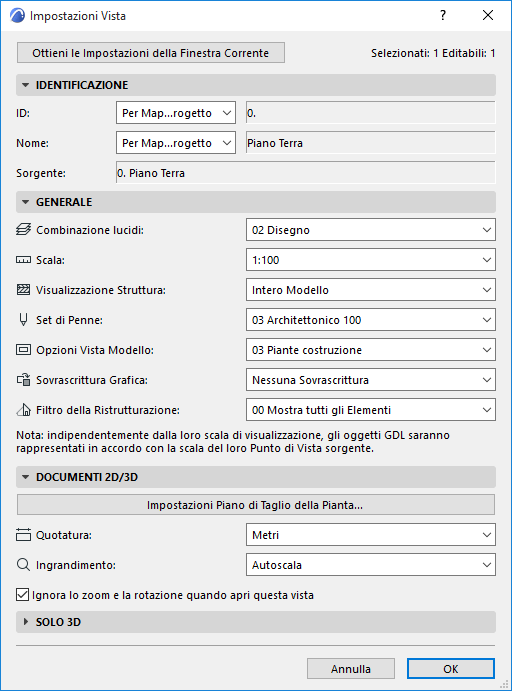
Task: Open Filtro della Ristrutturazione dropdown
Action: coord(371,409)
